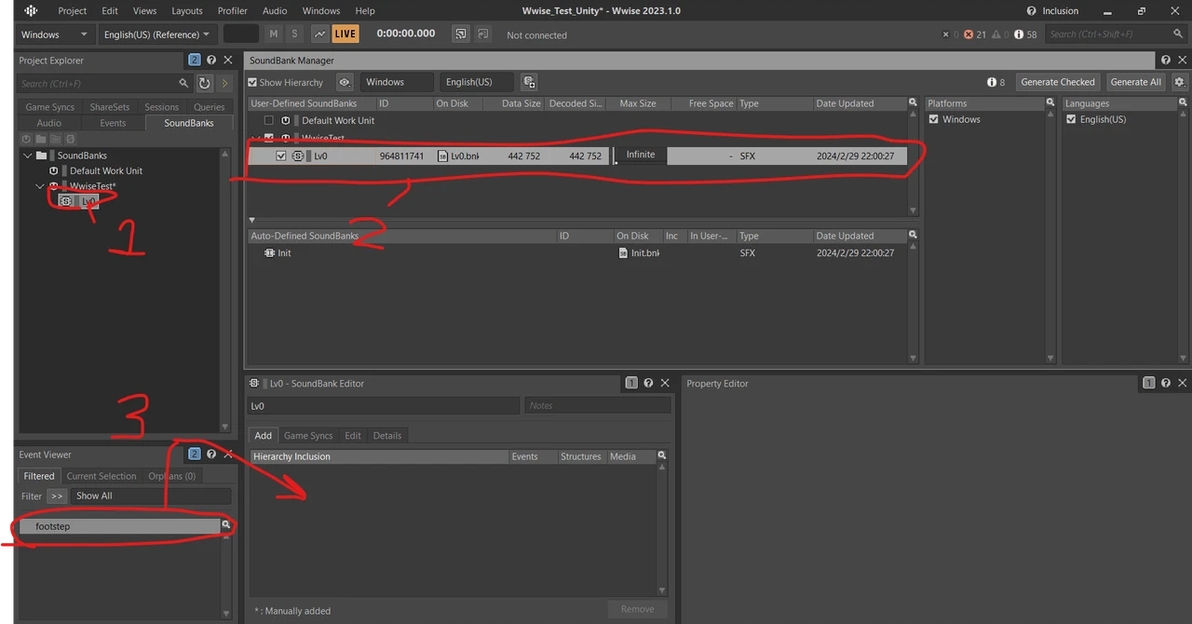Click the search icon in Auto-Defined SoundBanks header
The width and height of the screenshot is (1192, 624).
click(913, 235)
